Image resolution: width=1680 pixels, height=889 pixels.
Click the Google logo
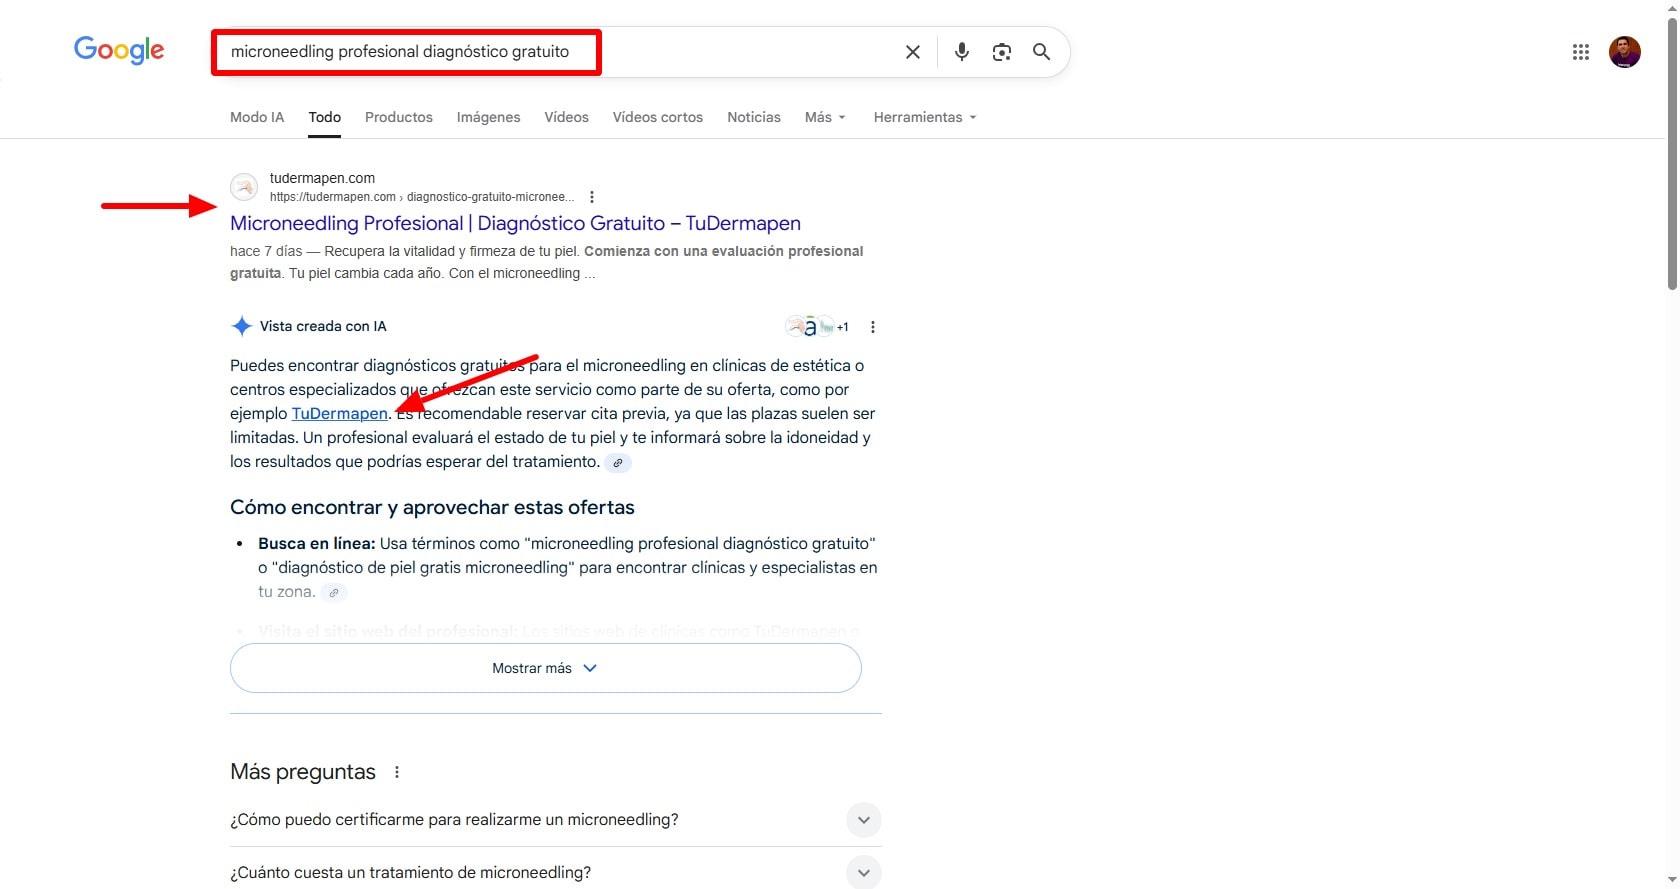point(119,50)
